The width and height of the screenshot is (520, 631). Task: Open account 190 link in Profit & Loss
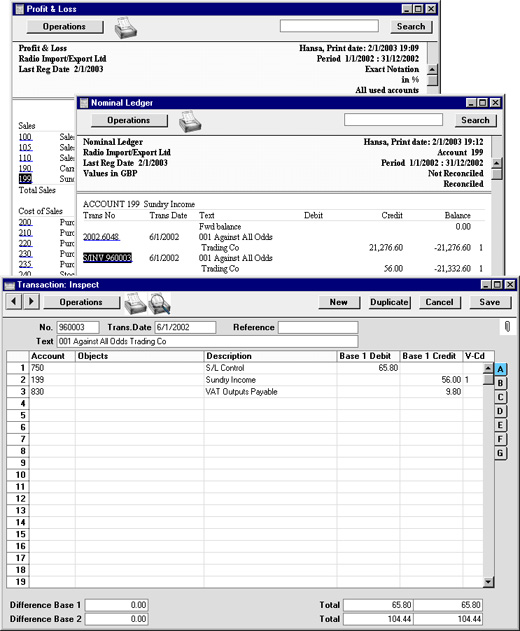(25, 169)
